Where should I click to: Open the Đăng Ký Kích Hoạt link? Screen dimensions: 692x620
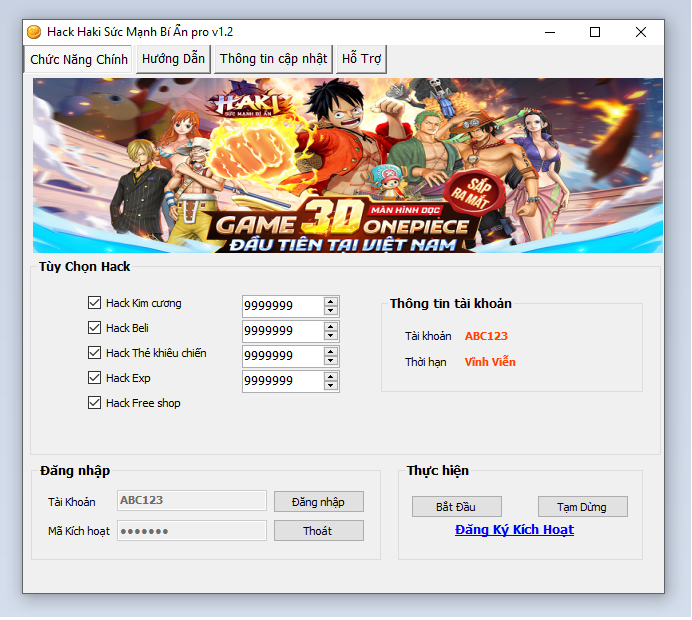514,530
